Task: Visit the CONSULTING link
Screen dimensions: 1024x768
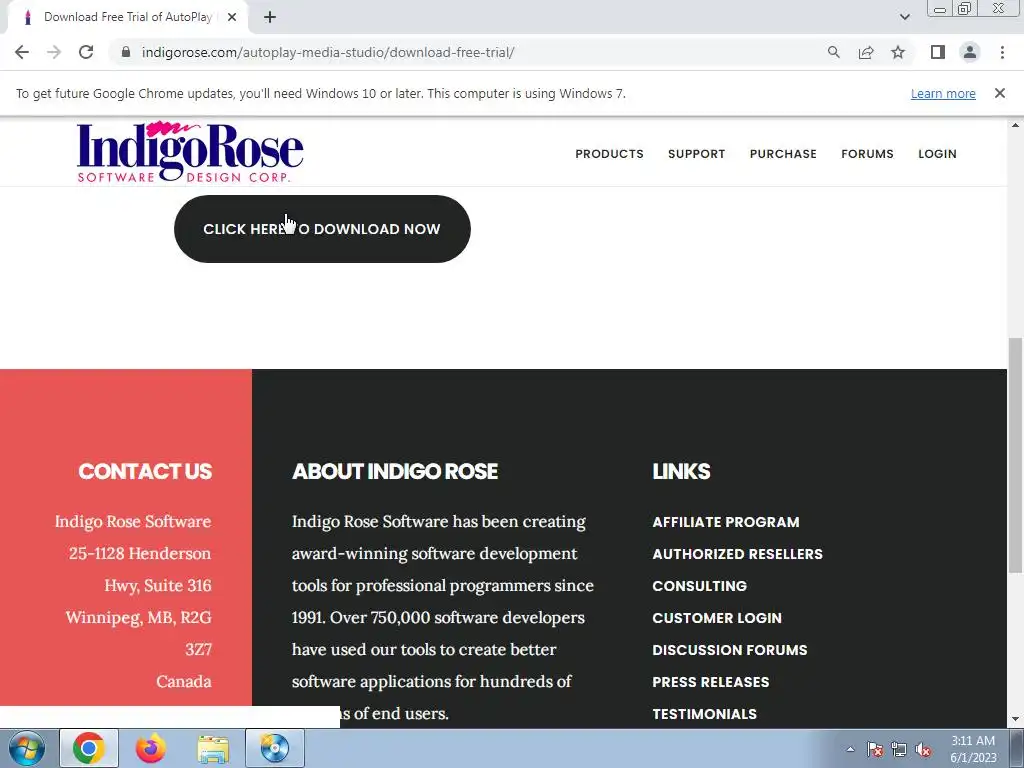Action: pos(699,586)
